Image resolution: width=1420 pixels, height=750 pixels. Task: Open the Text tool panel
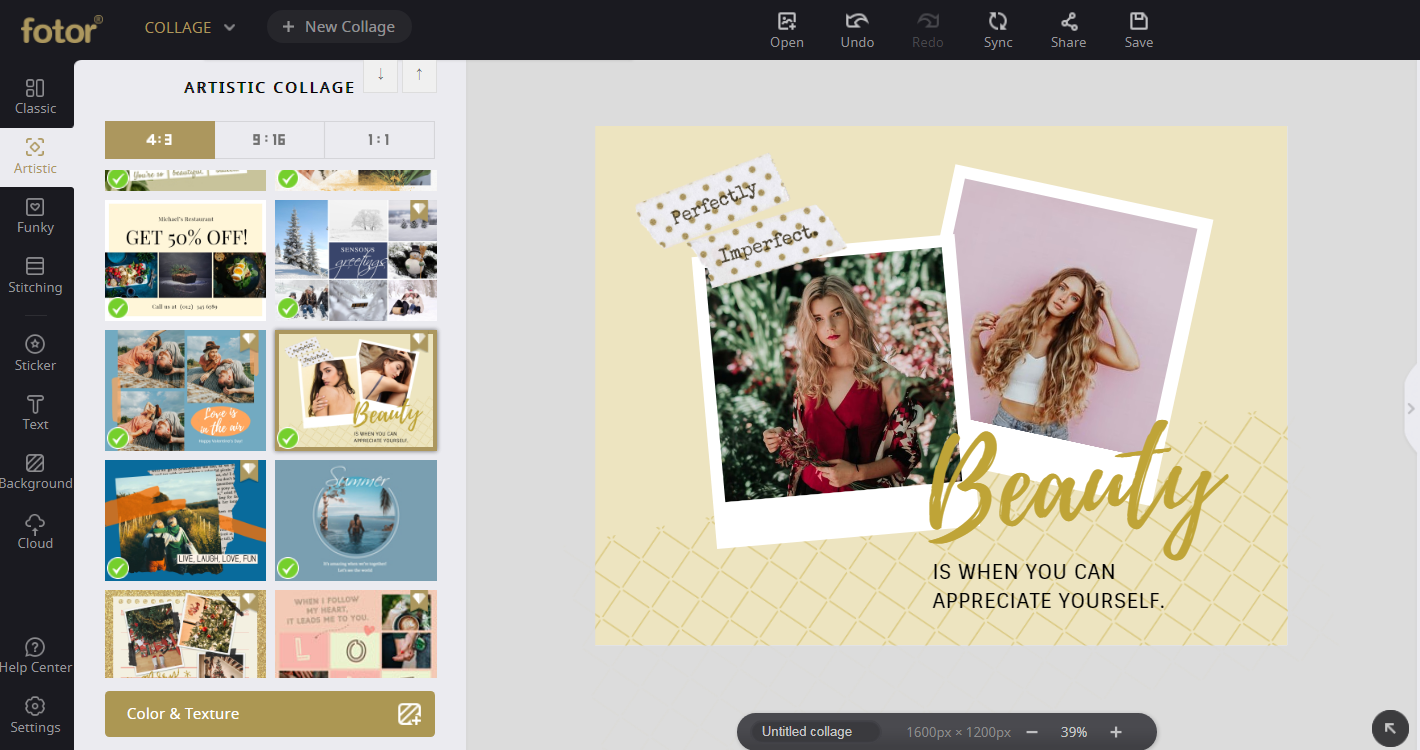pos(35,413)
